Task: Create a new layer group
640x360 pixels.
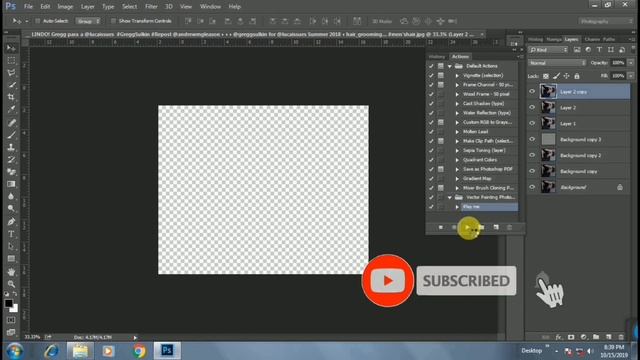Action: coord(596,337)
